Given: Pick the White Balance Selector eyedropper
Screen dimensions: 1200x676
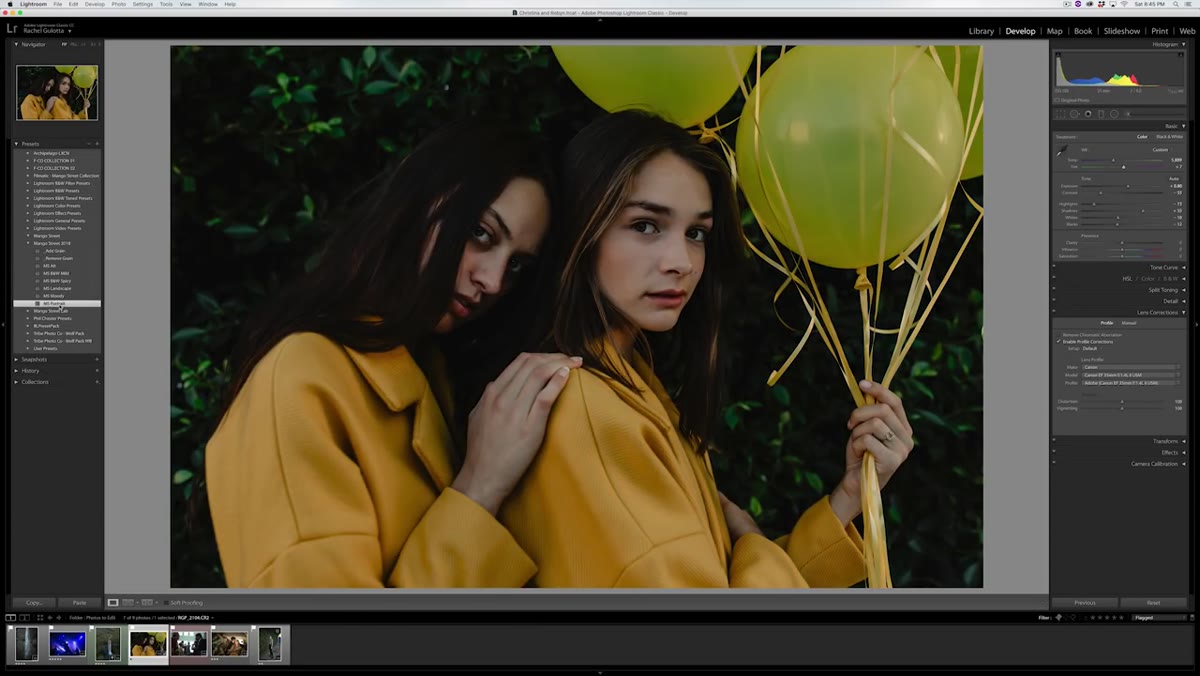Looking at the screenshot, I should 1063,151.
